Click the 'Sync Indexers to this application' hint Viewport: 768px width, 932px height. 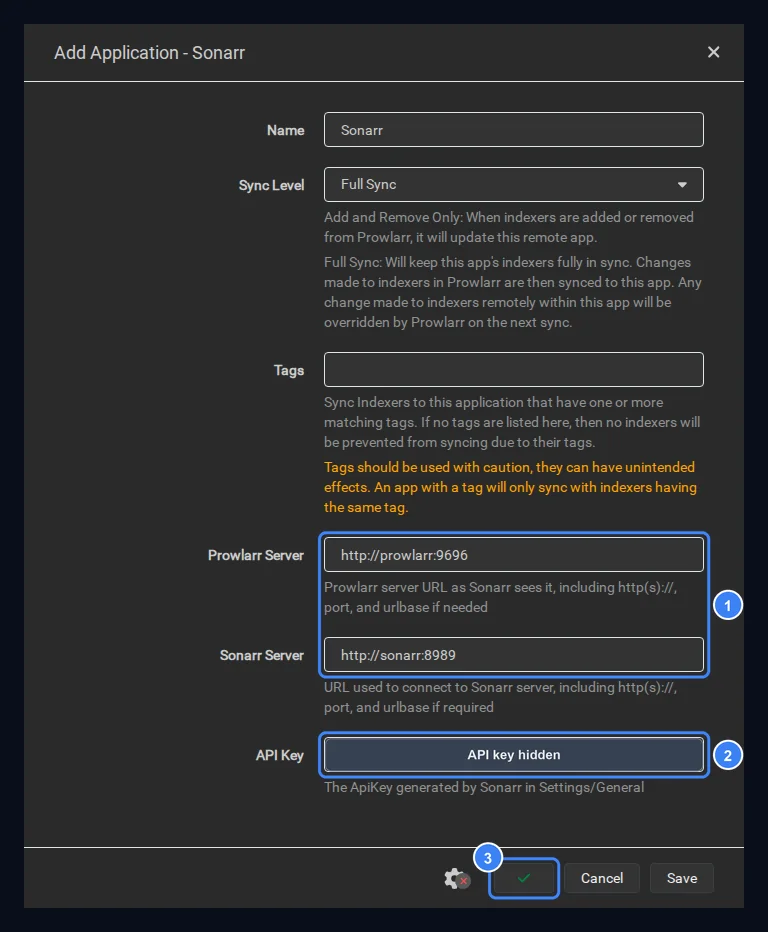[512, 422]
